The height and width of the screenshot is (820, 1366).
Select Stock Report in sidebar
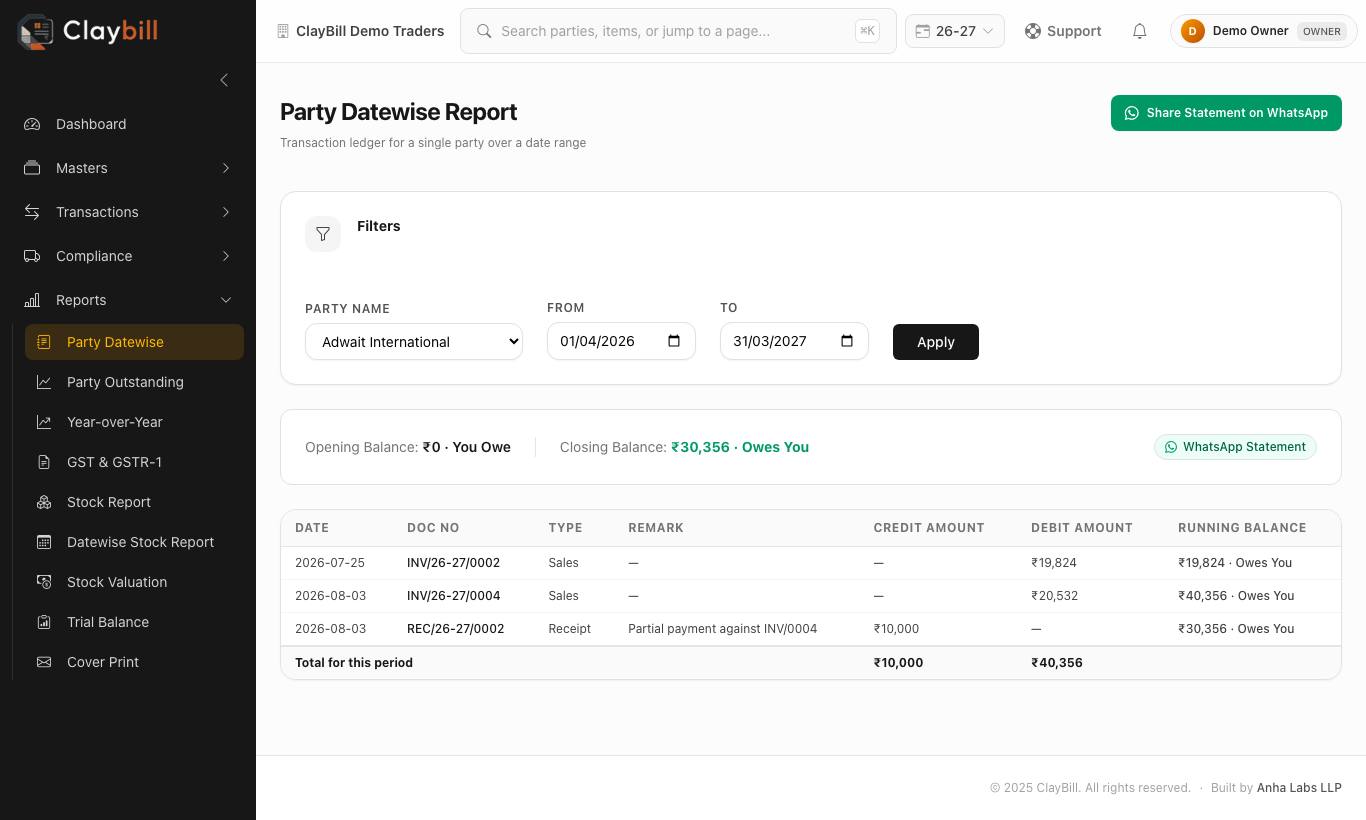[x=134, y=502]
